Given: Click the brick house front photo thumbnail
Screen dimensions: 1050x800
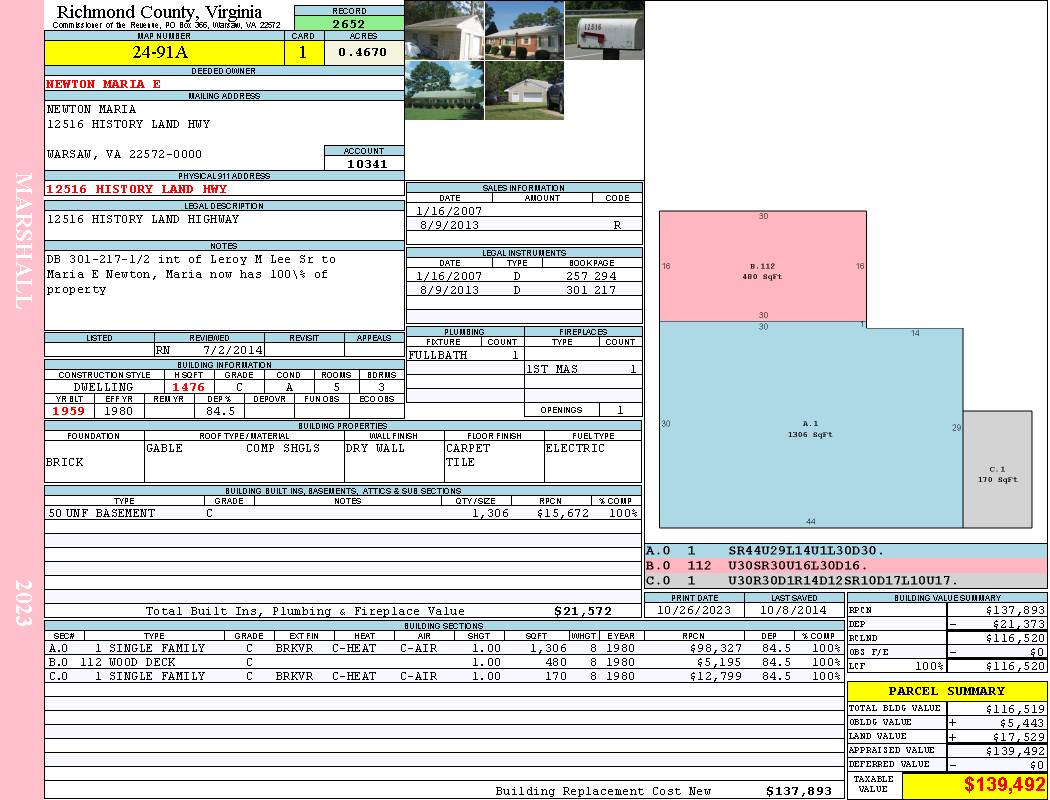Looking at the screenshot, I should [524, 30].
